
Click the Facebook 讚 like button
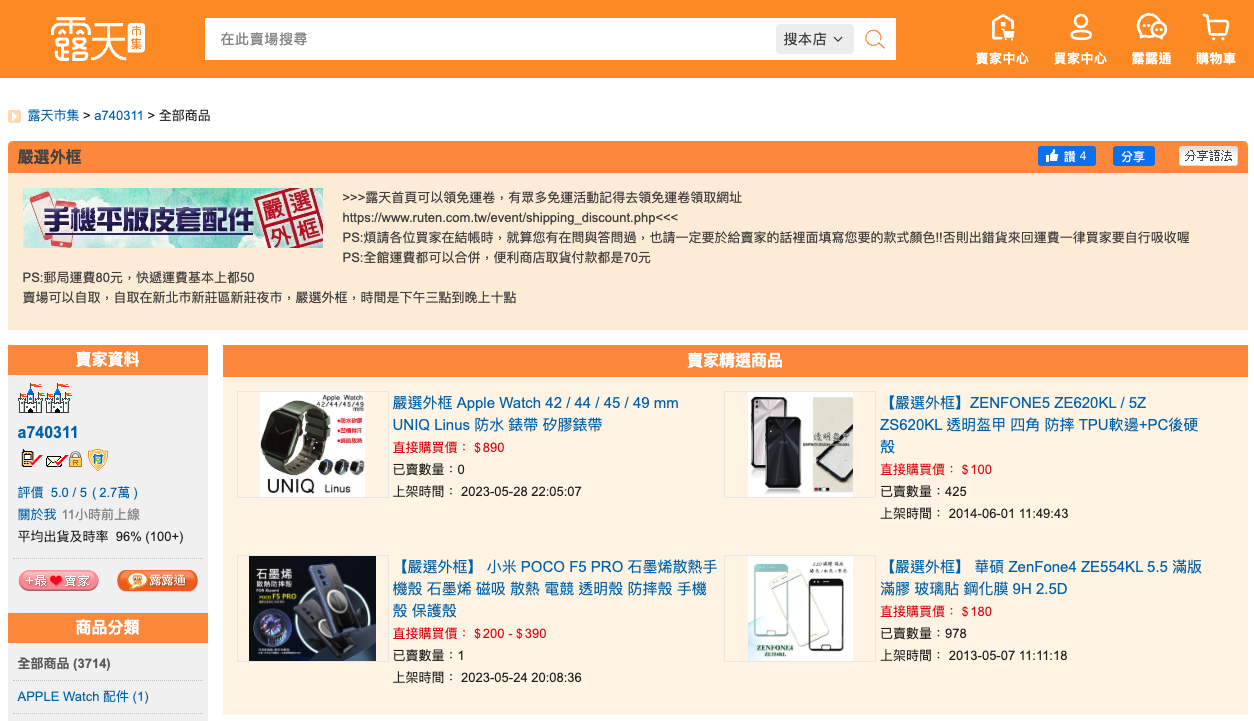point(1066,156)
